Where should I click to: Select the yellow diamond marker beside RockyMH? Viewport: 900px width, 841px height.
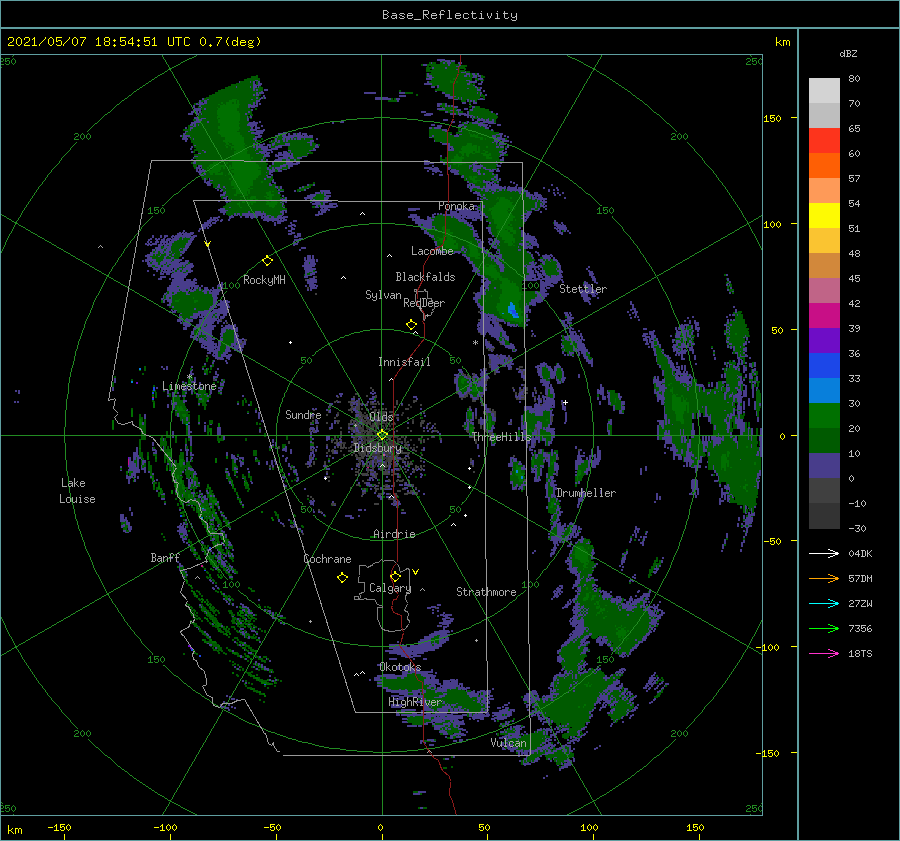click(267, 261)
